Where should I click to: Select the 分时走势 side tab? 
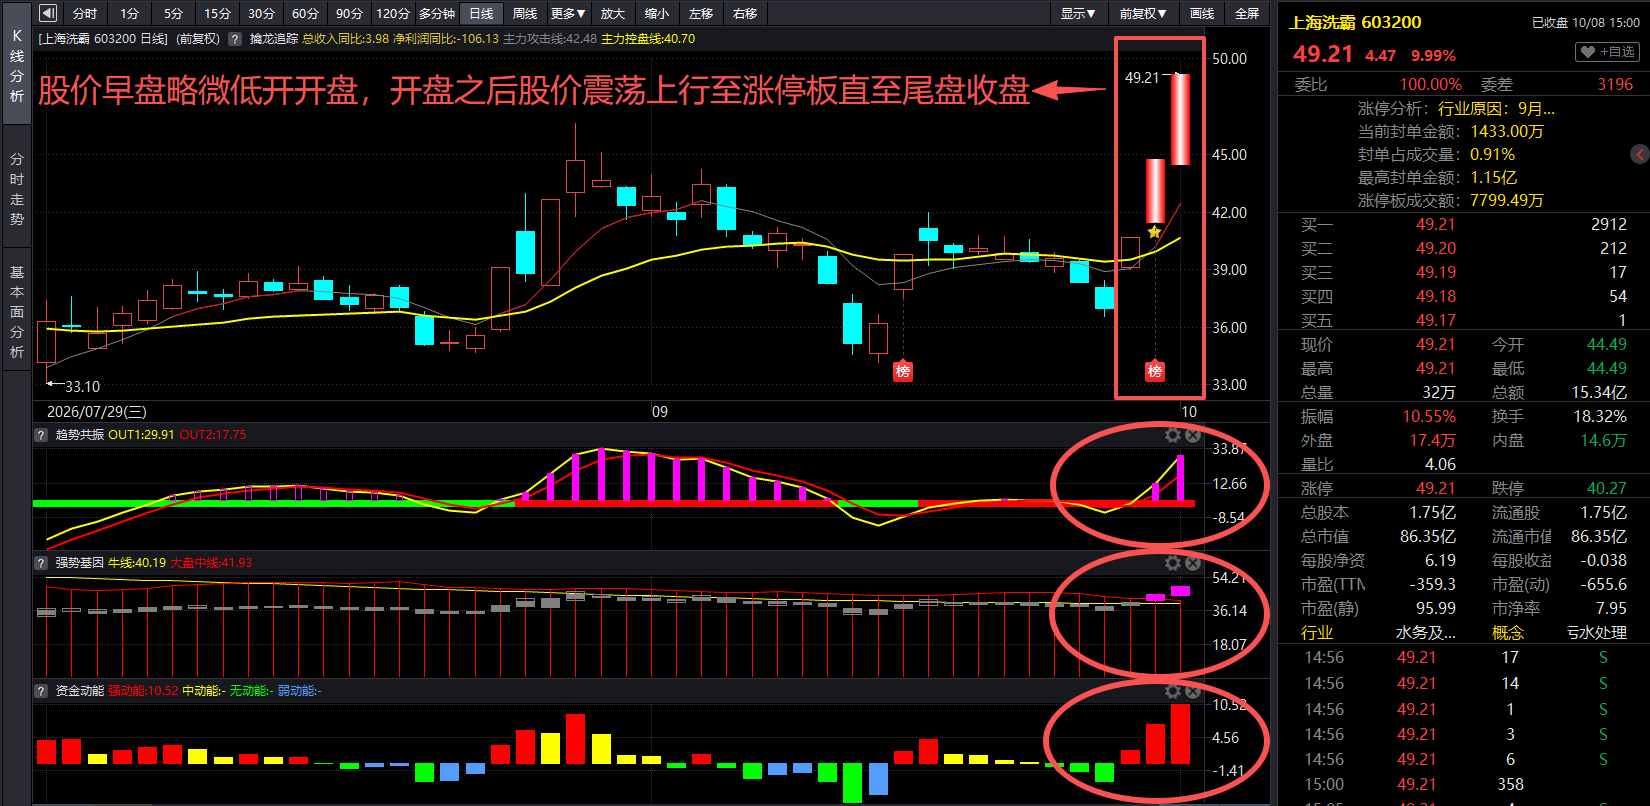pyautogui.click(x=16, y=189)
